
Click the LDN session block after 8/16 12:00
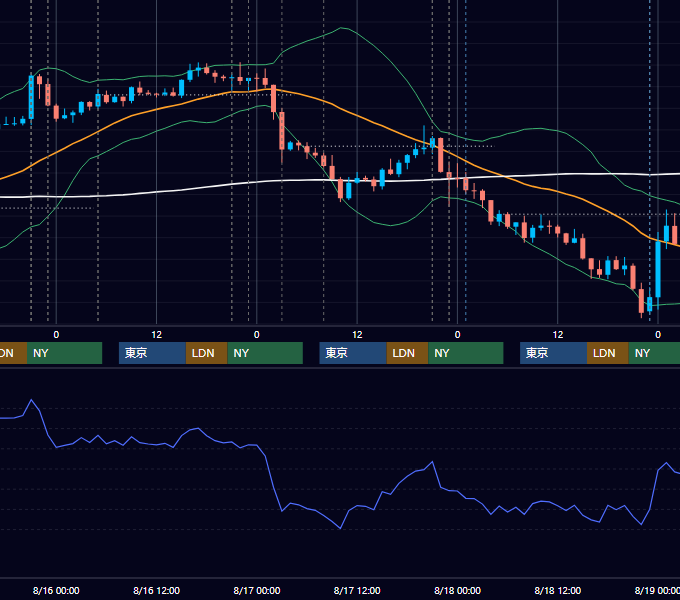(206, 353)
